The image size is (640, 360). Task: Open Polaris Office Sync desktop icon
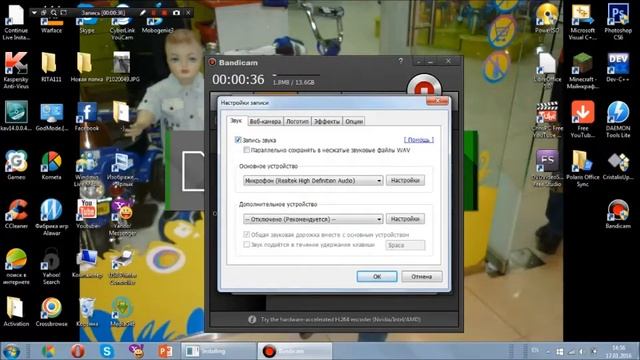(x=582, y=168)
